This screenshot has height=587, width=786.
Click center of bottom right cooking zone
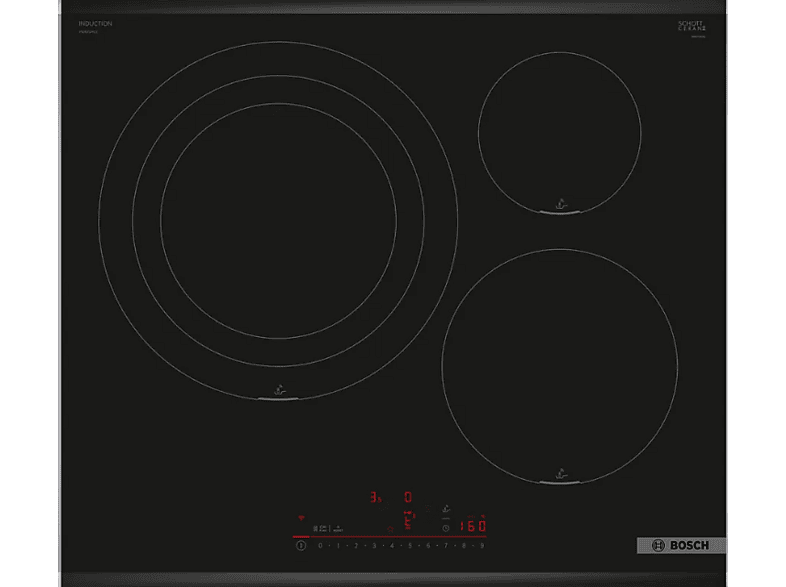559,365
